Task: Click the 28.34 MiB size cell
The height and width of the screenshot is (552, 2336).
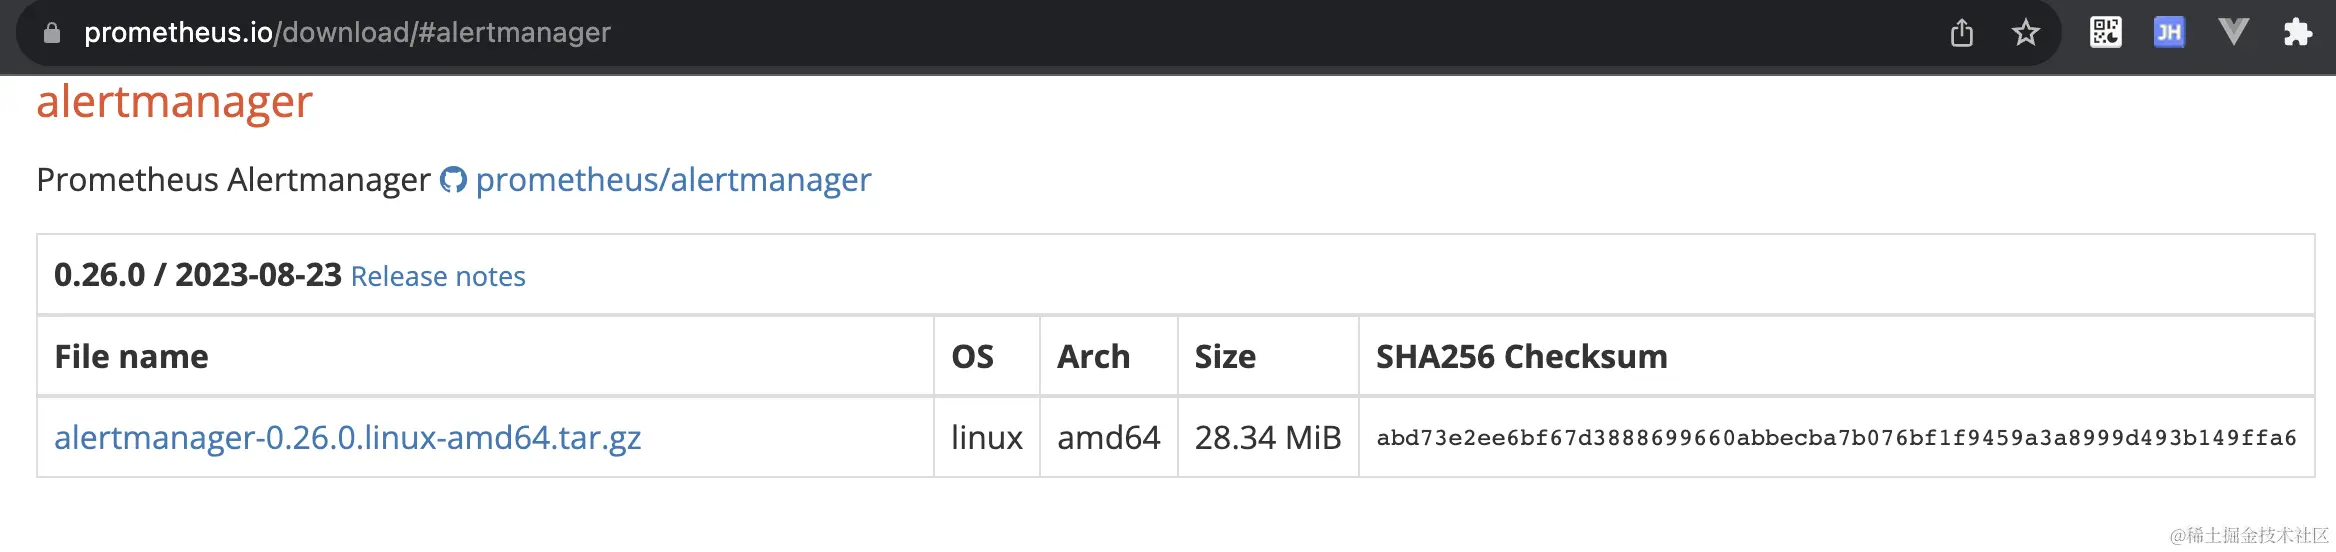Action: (x=1267, y=437)
